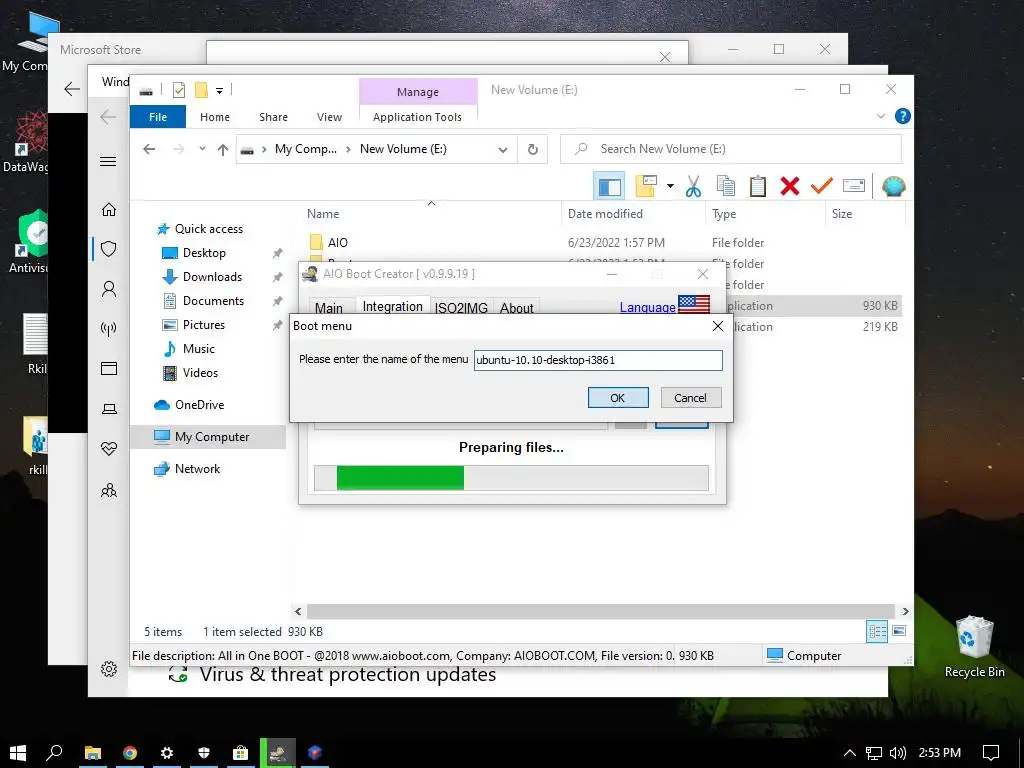
Task: Sort by the Date modified column
Action: pyautogui.click(x=605, y=214)
